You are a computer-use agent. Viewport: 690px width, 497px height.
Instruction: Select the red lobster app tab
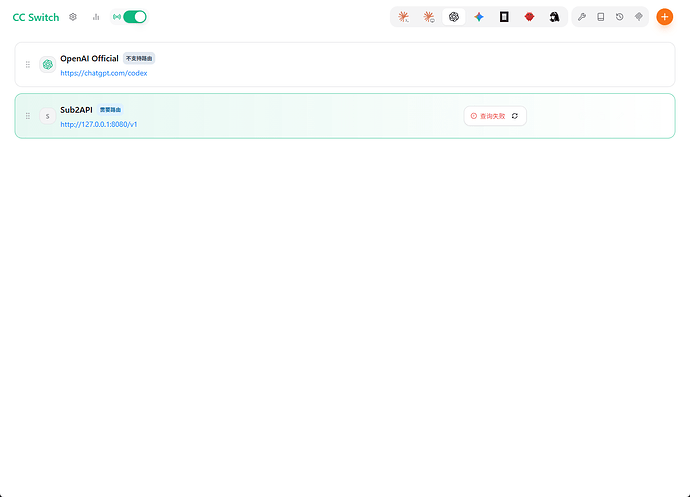click(529, 17)
